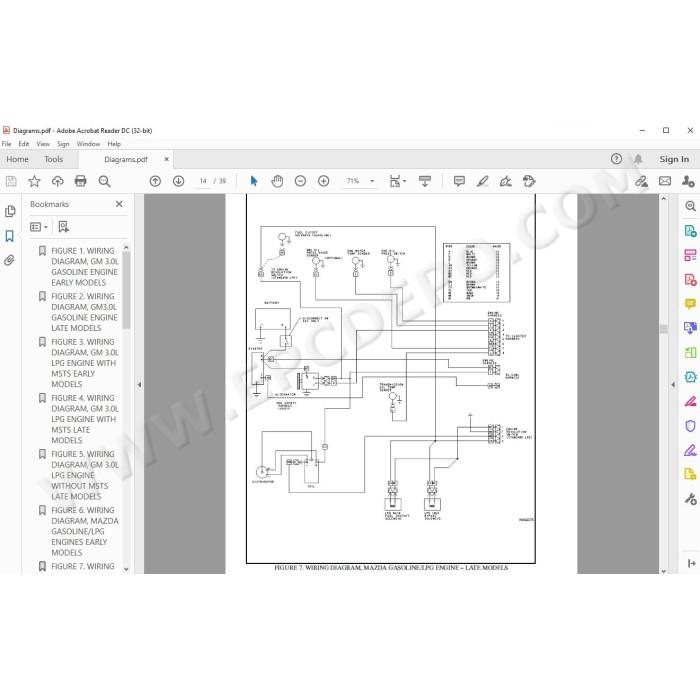
Task: Switch to the Tools tab
Action: coord(54,159)
